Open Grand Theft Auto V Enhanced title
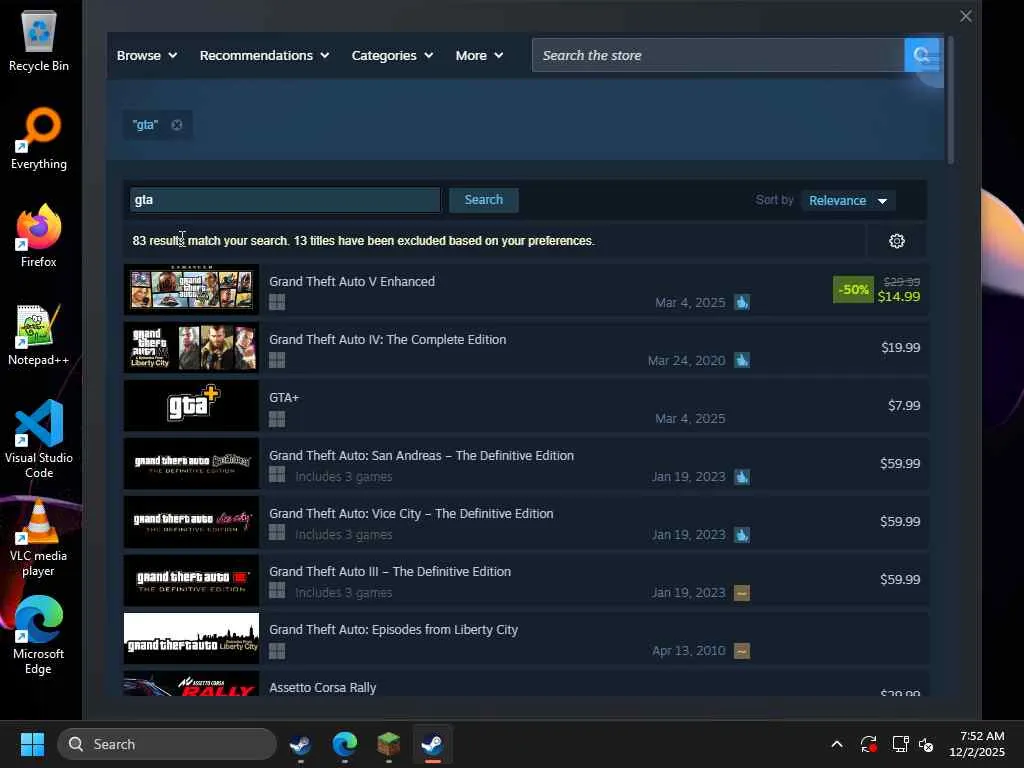This screenshot has height=768, width=1024. tap(352, 281)
